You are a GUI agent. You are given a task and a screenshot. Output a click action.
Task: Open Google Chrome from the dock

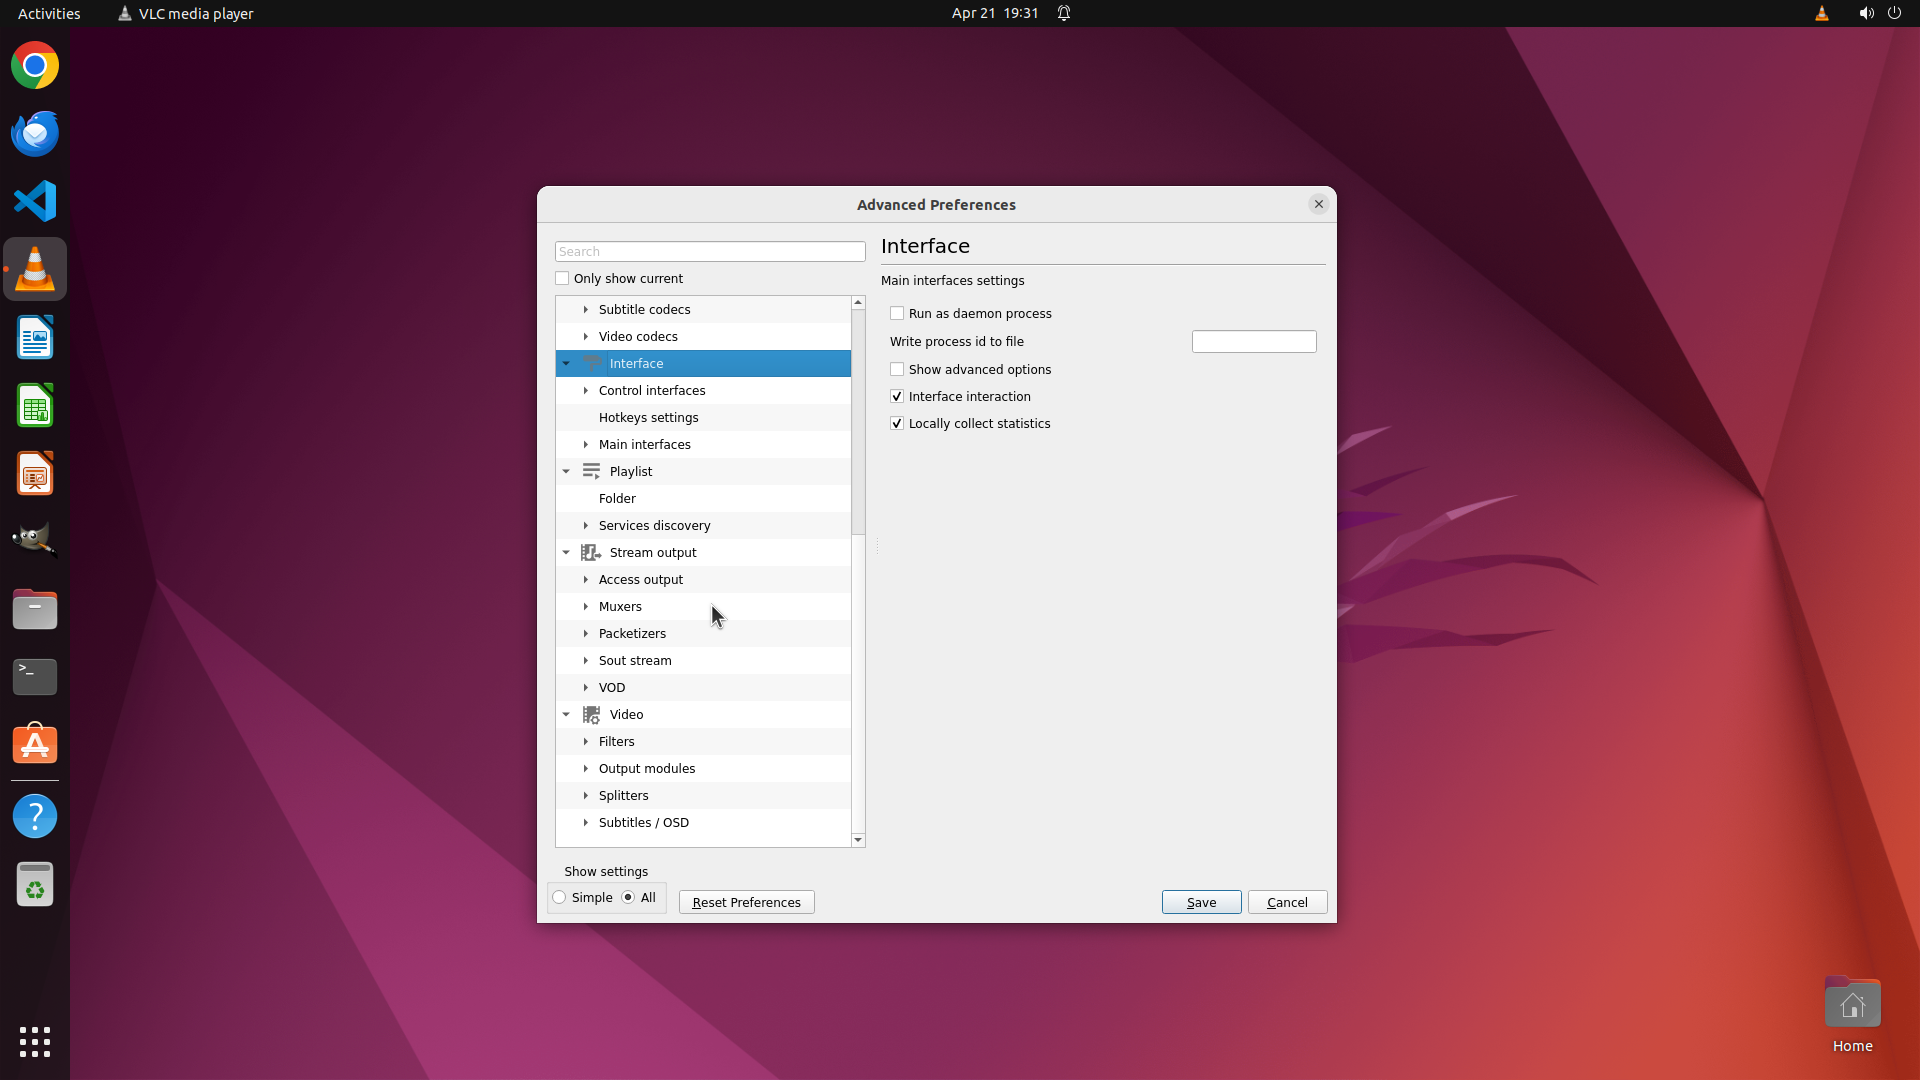pos(35,66)
